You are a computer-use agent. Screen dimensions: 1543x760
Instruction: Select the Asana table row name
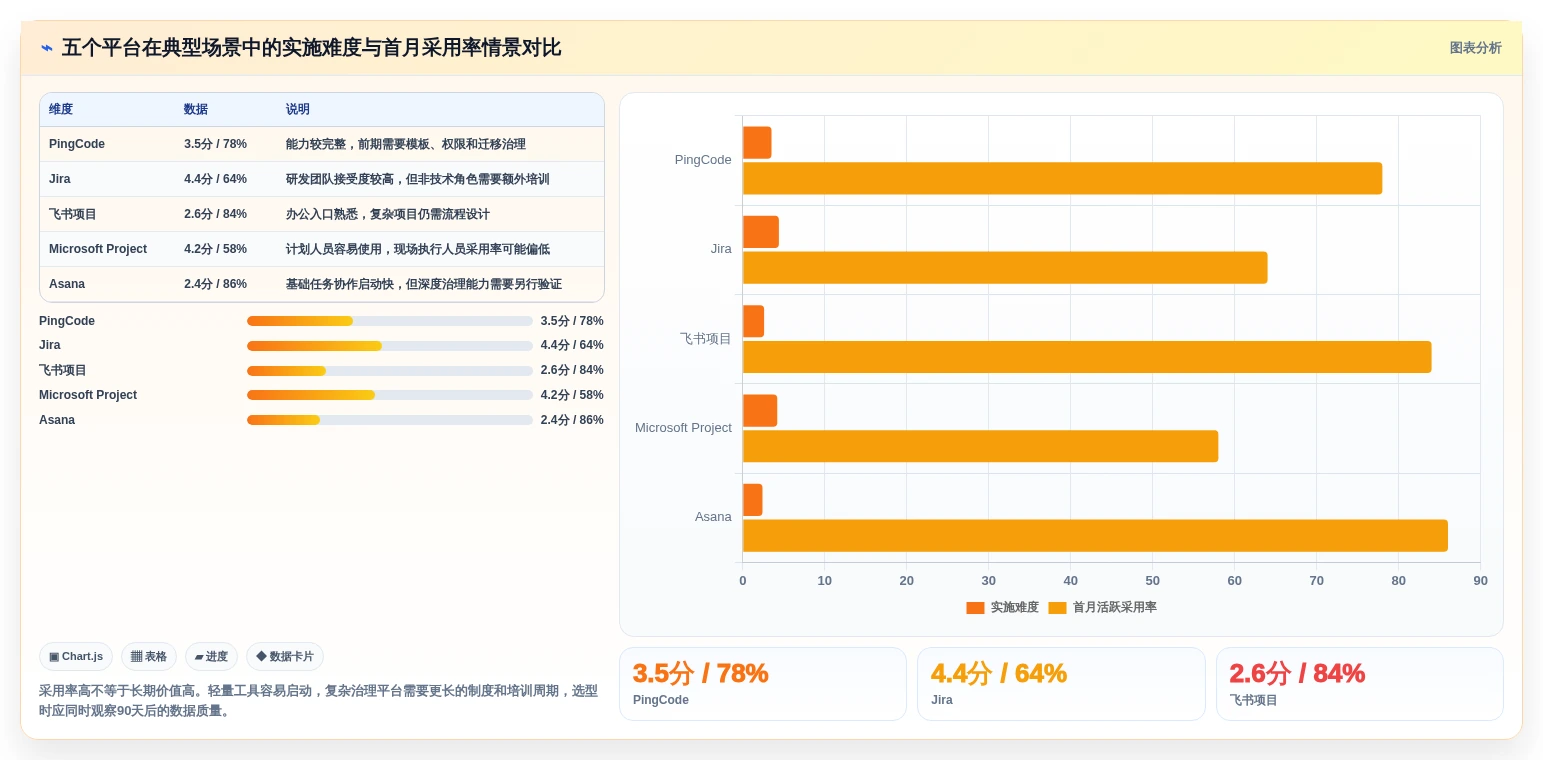click(67, 284)
